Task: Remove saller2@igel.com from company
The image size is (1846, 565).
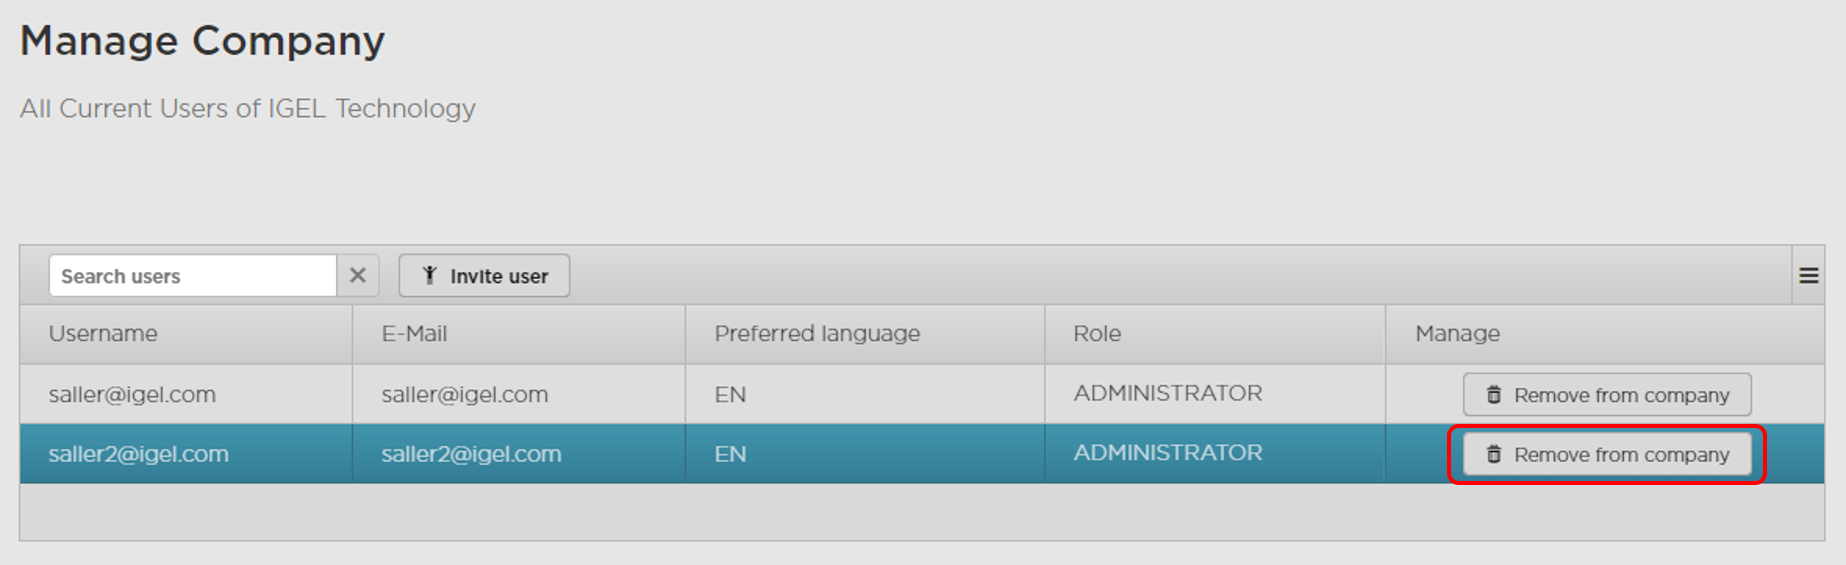Action: 1606,454
